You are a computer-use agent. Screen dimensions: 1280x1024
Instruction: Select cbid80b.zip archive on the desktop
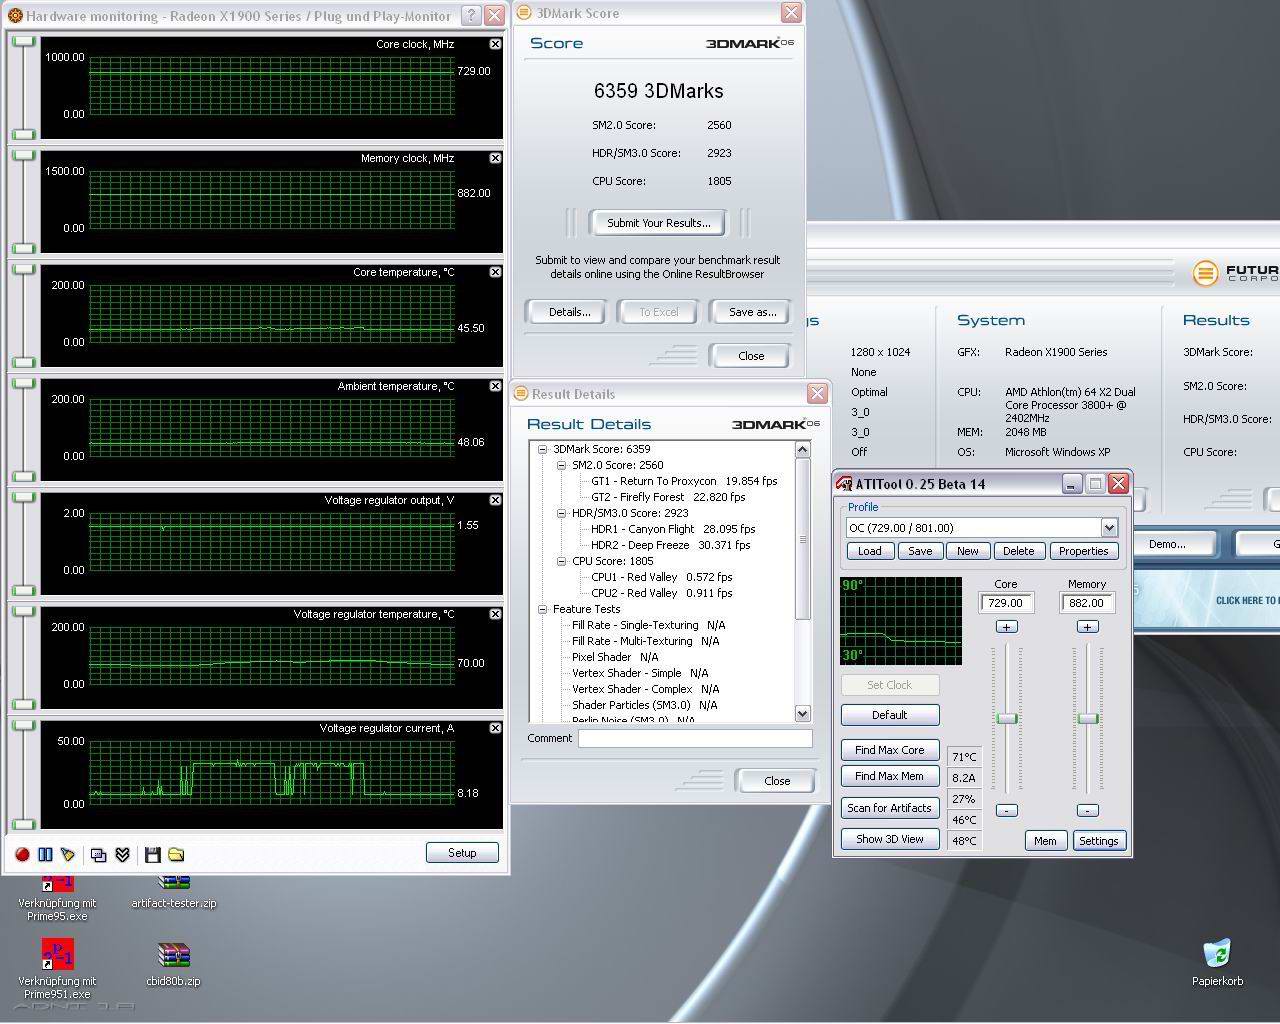click(174, 963)
